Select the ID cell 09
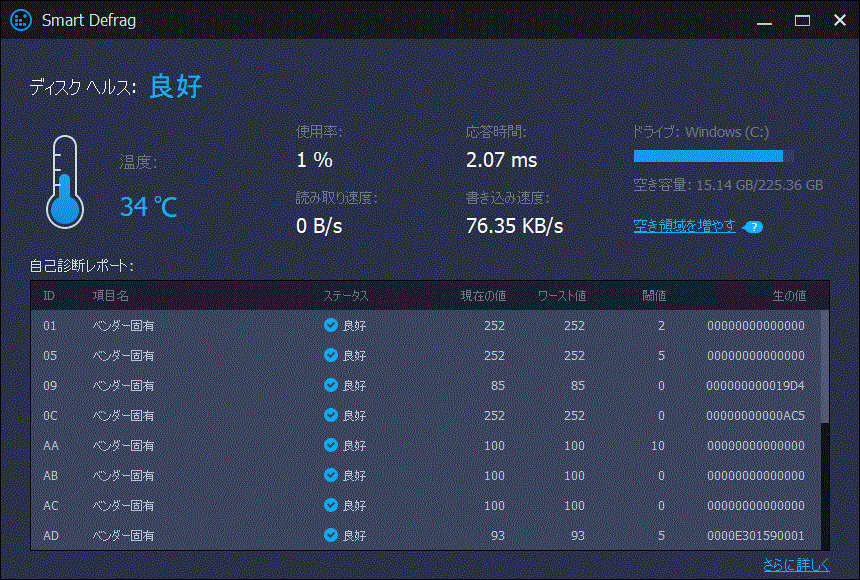 tap(50, 386)
